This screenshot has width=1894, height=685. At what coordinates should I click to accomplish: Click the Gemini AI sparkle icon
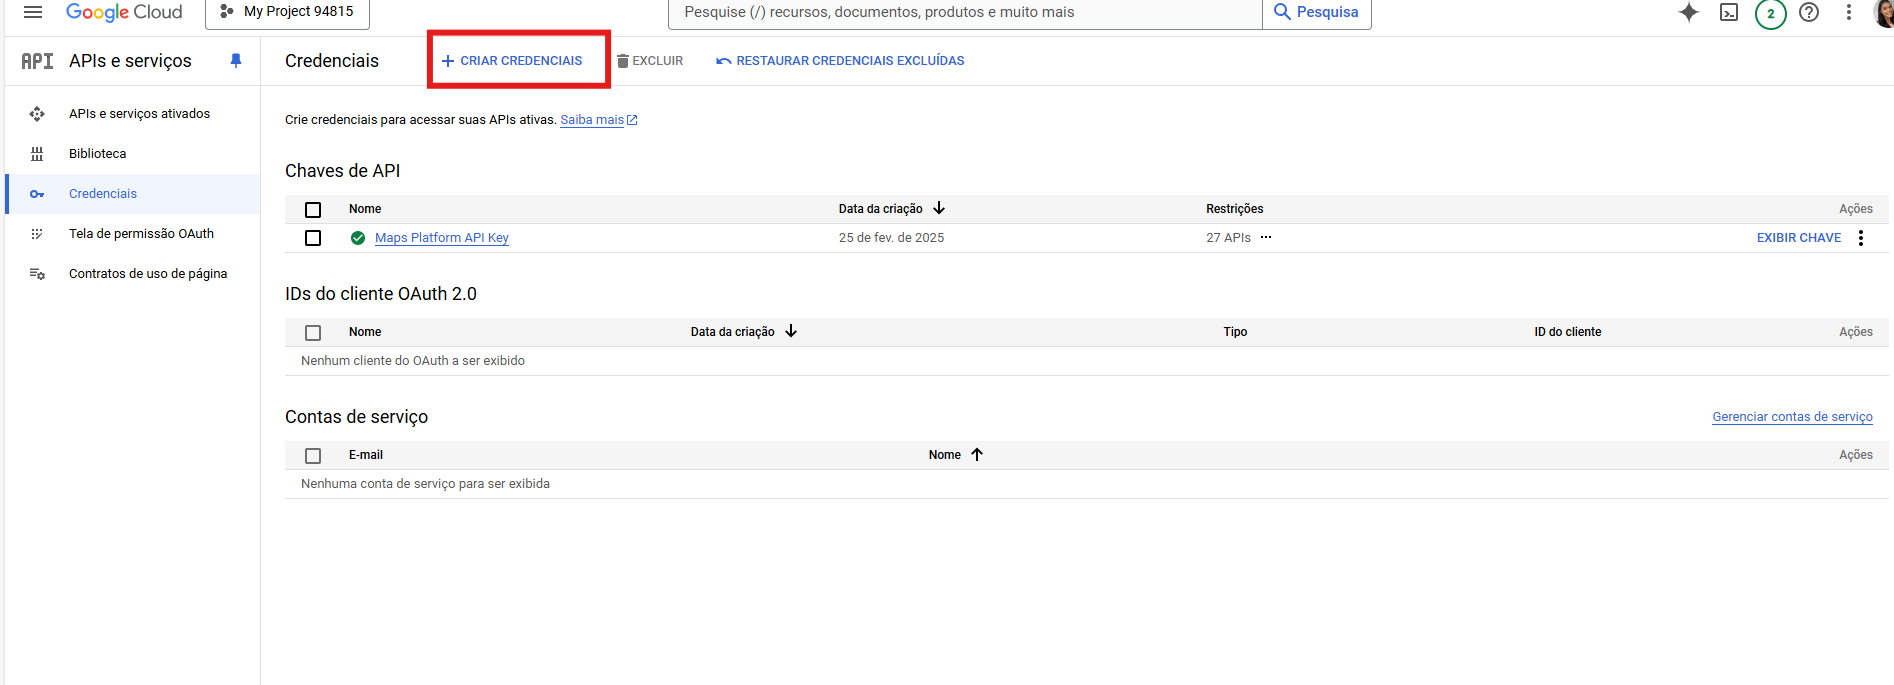(1688, 12)
